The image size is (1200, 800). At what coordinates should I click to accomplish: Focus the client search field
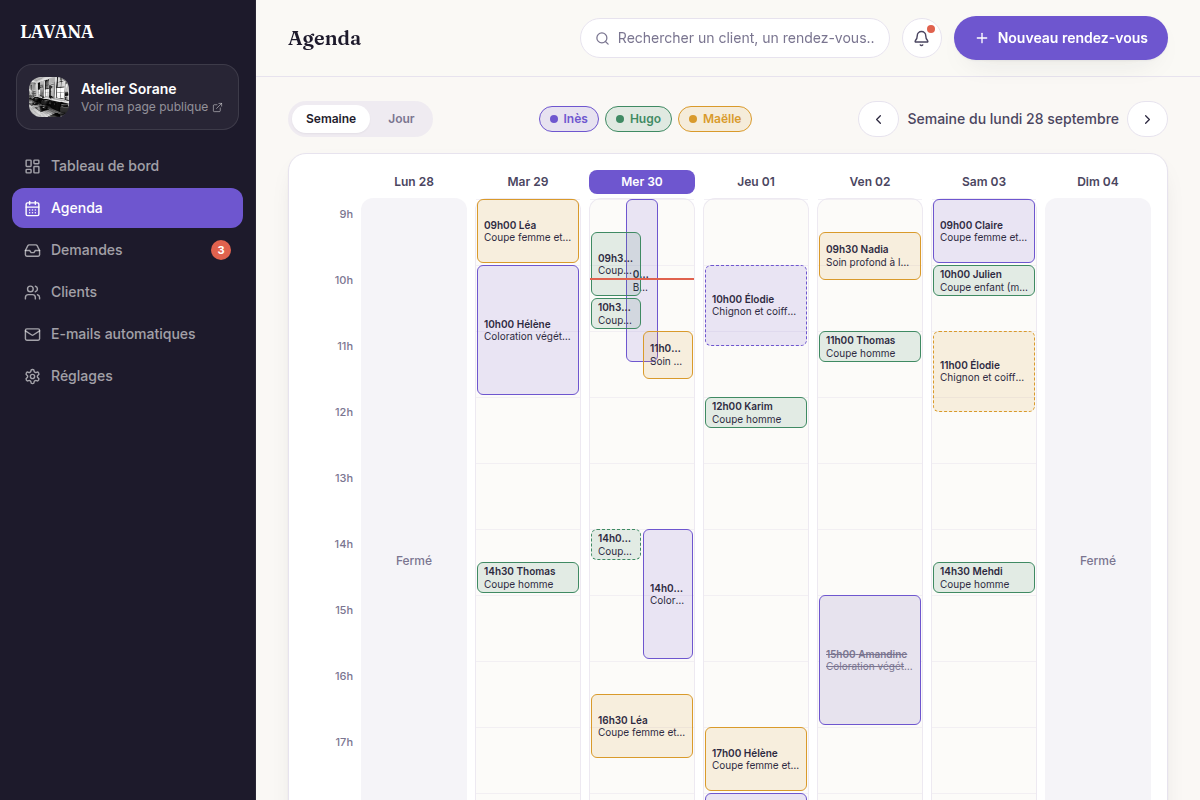point(735,38)
